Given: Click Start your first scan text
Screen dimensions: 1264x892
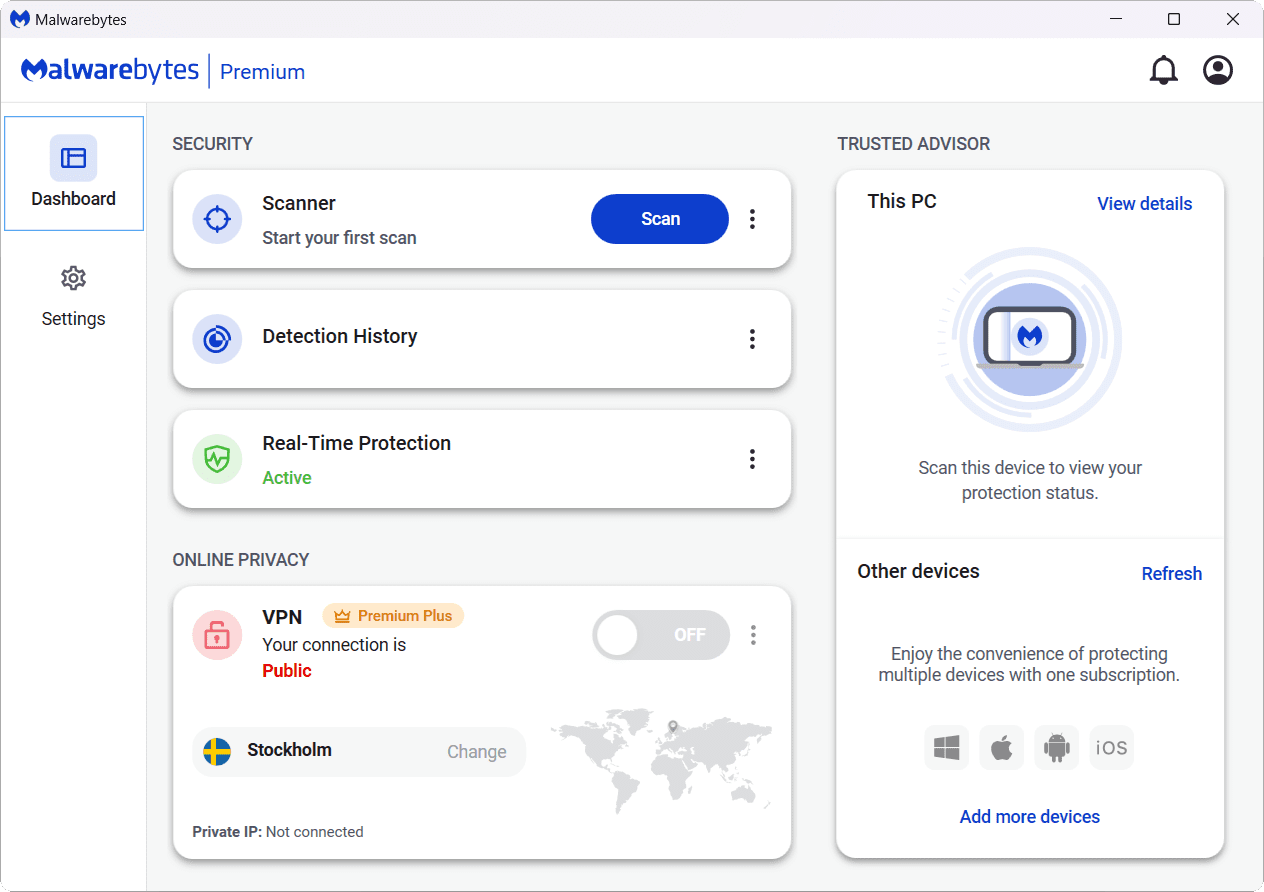Looking at the screenshot, I should [339, 238].
